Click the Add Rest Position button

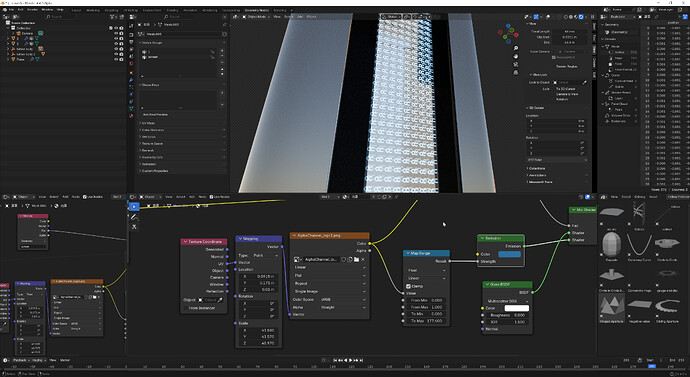click(x=156, y=114)
